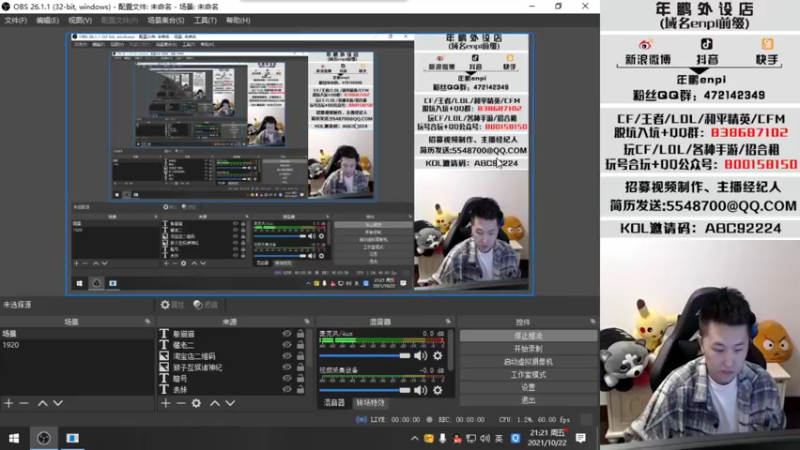Toggle visibility eye for the last source in 来源 list
The image size is (800, 450).
coord(287,389)
